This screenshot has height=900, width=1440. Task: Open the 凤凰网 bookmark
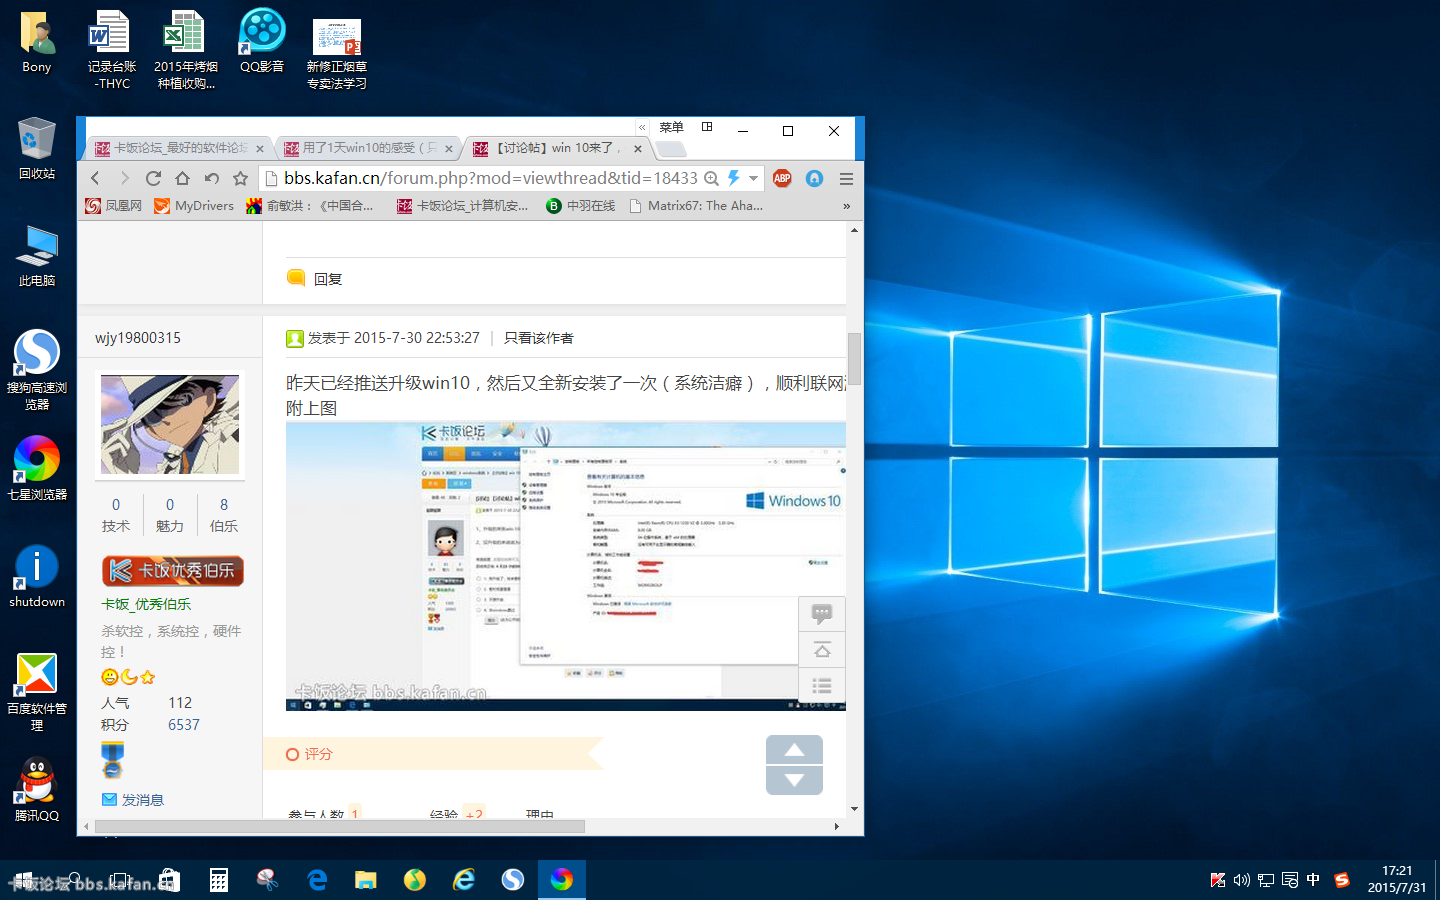coord(113,206)
